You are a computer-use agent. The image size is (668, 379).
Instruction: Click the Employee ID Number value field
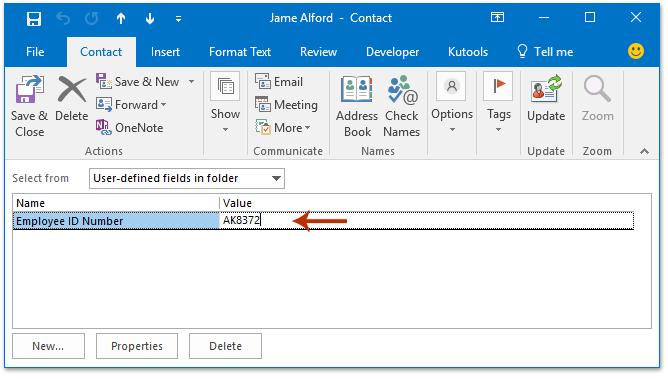[426, 221]
